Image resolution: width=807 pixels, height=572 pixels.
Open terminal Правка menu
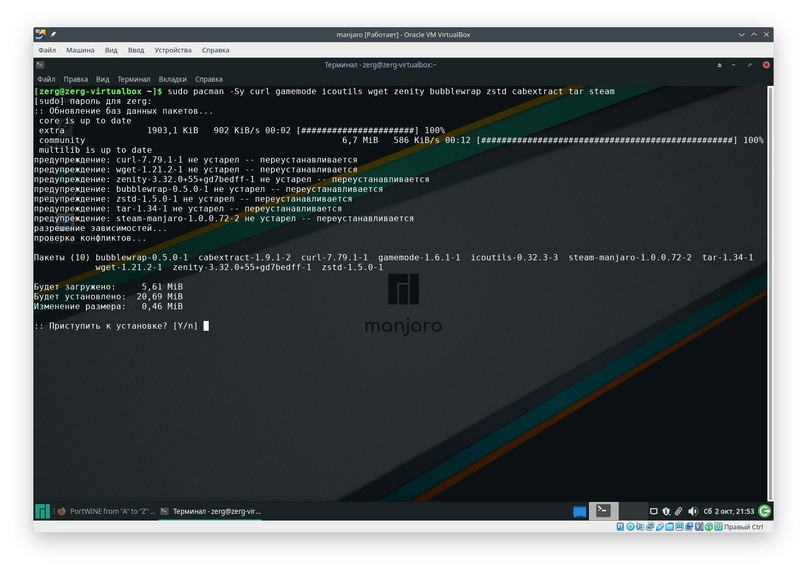point(76,79)
